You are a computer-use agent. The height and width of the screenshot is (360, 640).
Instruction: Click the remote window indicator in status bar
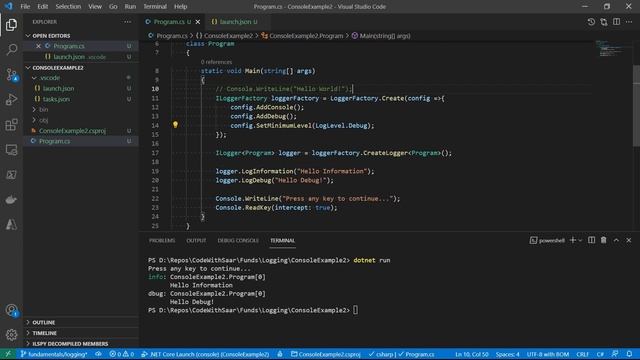8,354
